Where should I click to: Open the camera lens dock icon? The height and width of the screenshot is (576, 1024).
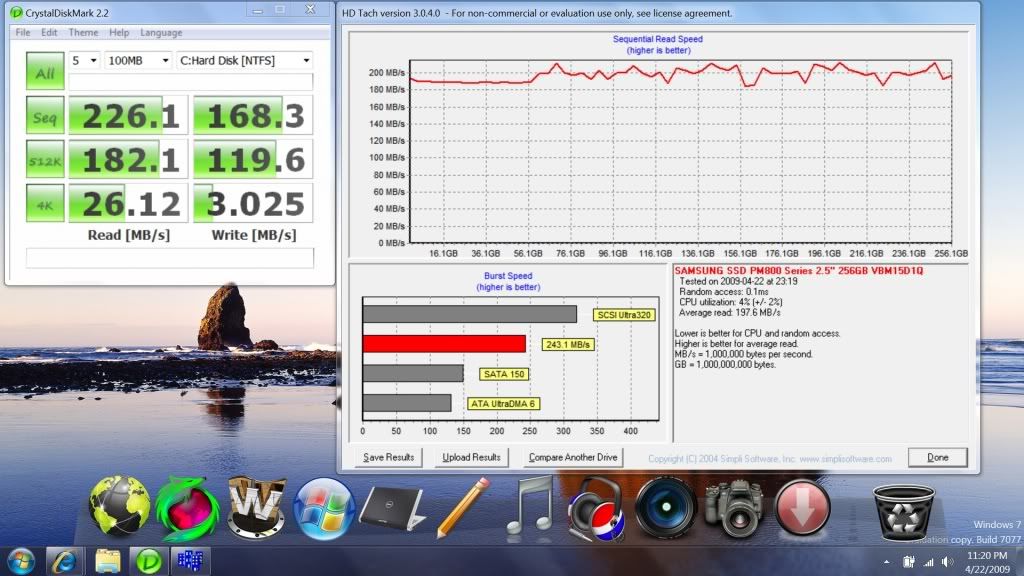(665, 507)
